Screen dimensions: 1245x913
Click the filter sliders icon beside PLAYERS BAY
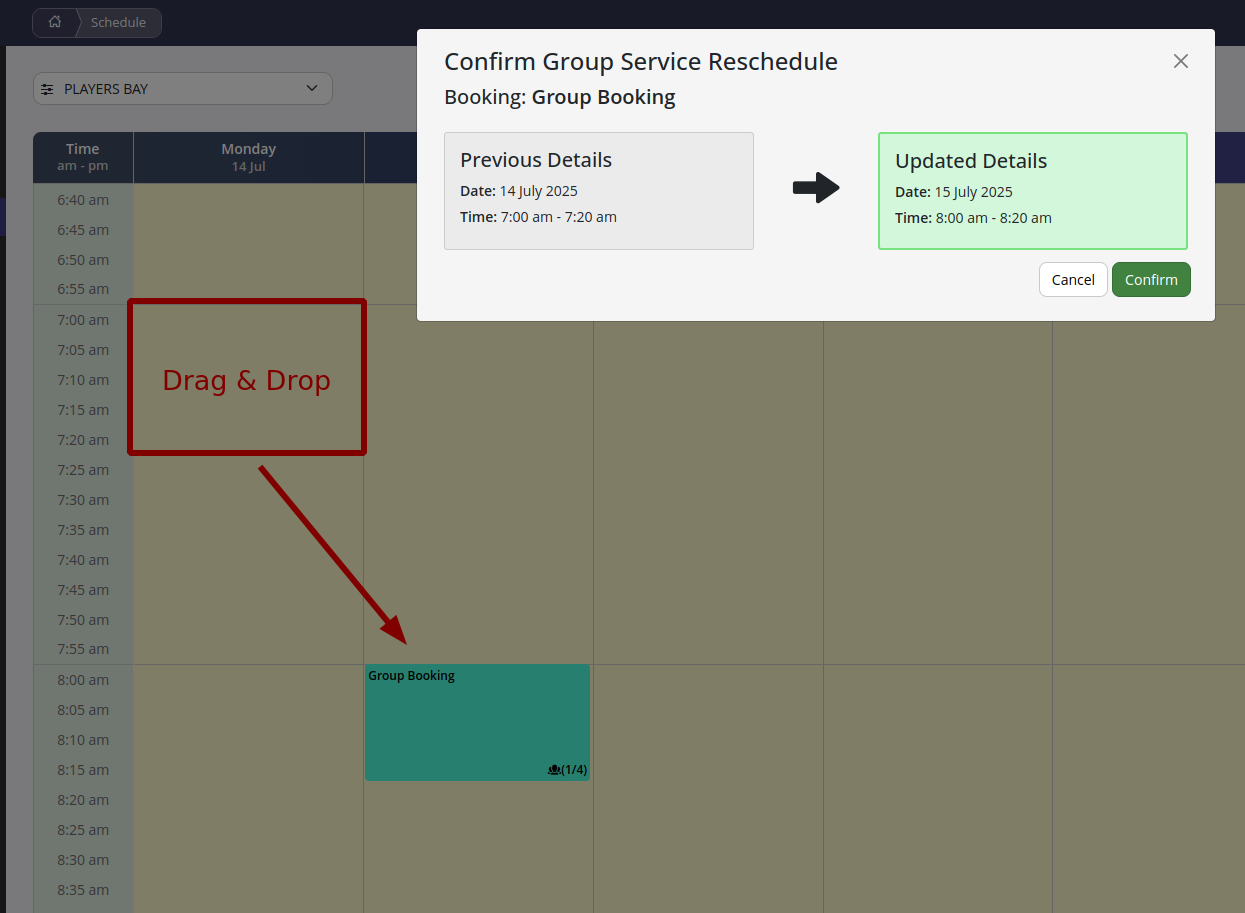(x=47, y=89)
